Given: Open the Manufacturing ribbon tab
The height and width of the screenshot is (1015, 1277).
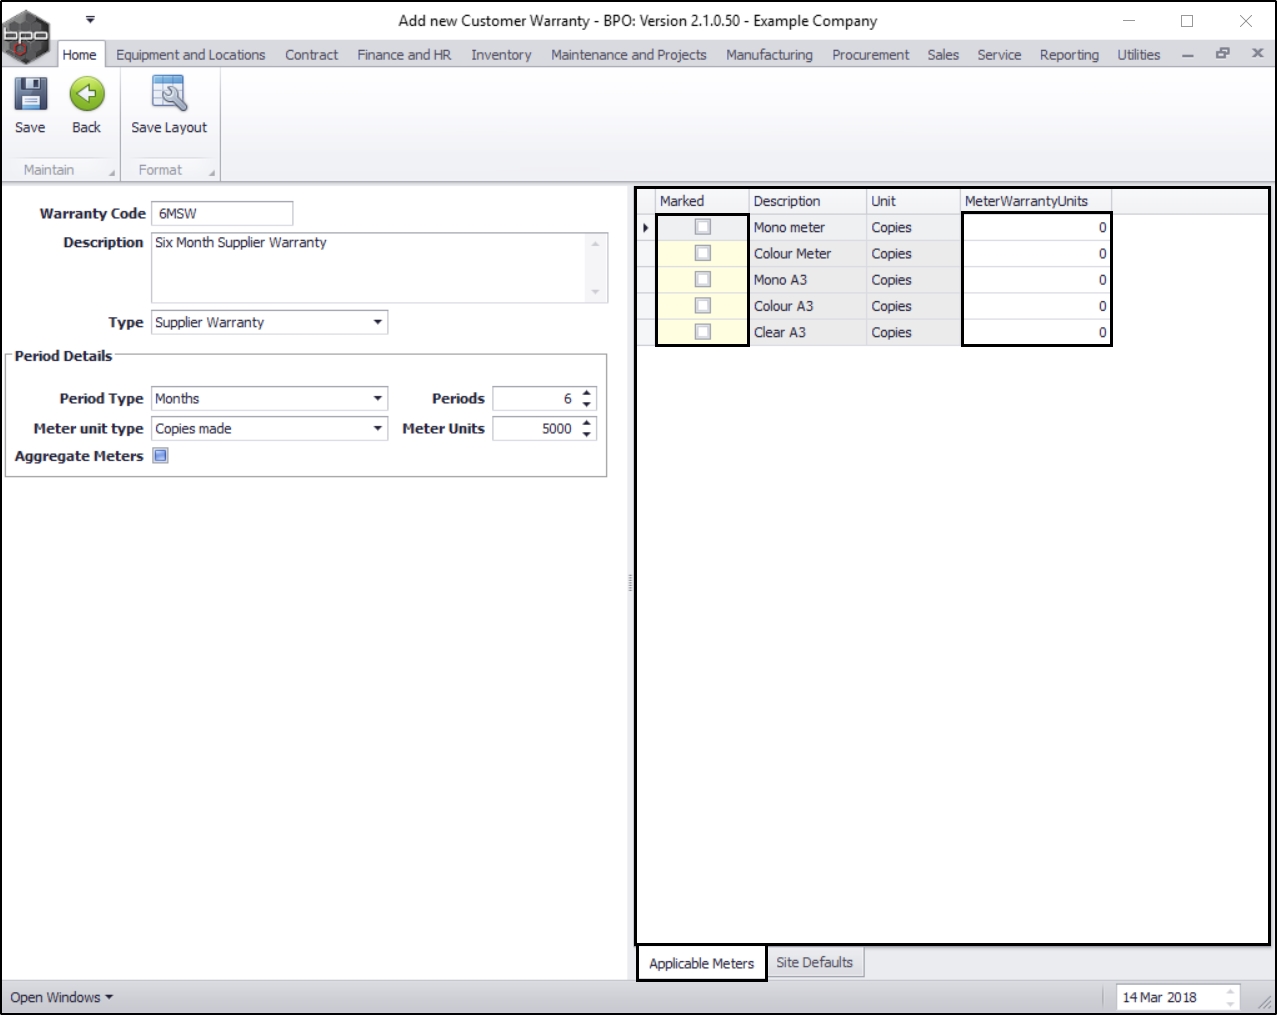Looking at the screenshot, I should pos(769,55).
